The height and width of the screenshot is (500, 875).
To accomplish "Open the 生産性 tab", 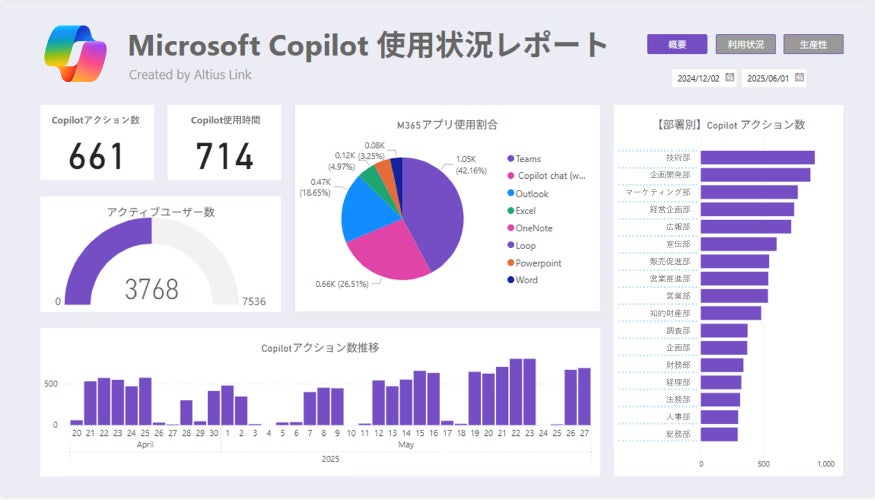I will 814,44.
